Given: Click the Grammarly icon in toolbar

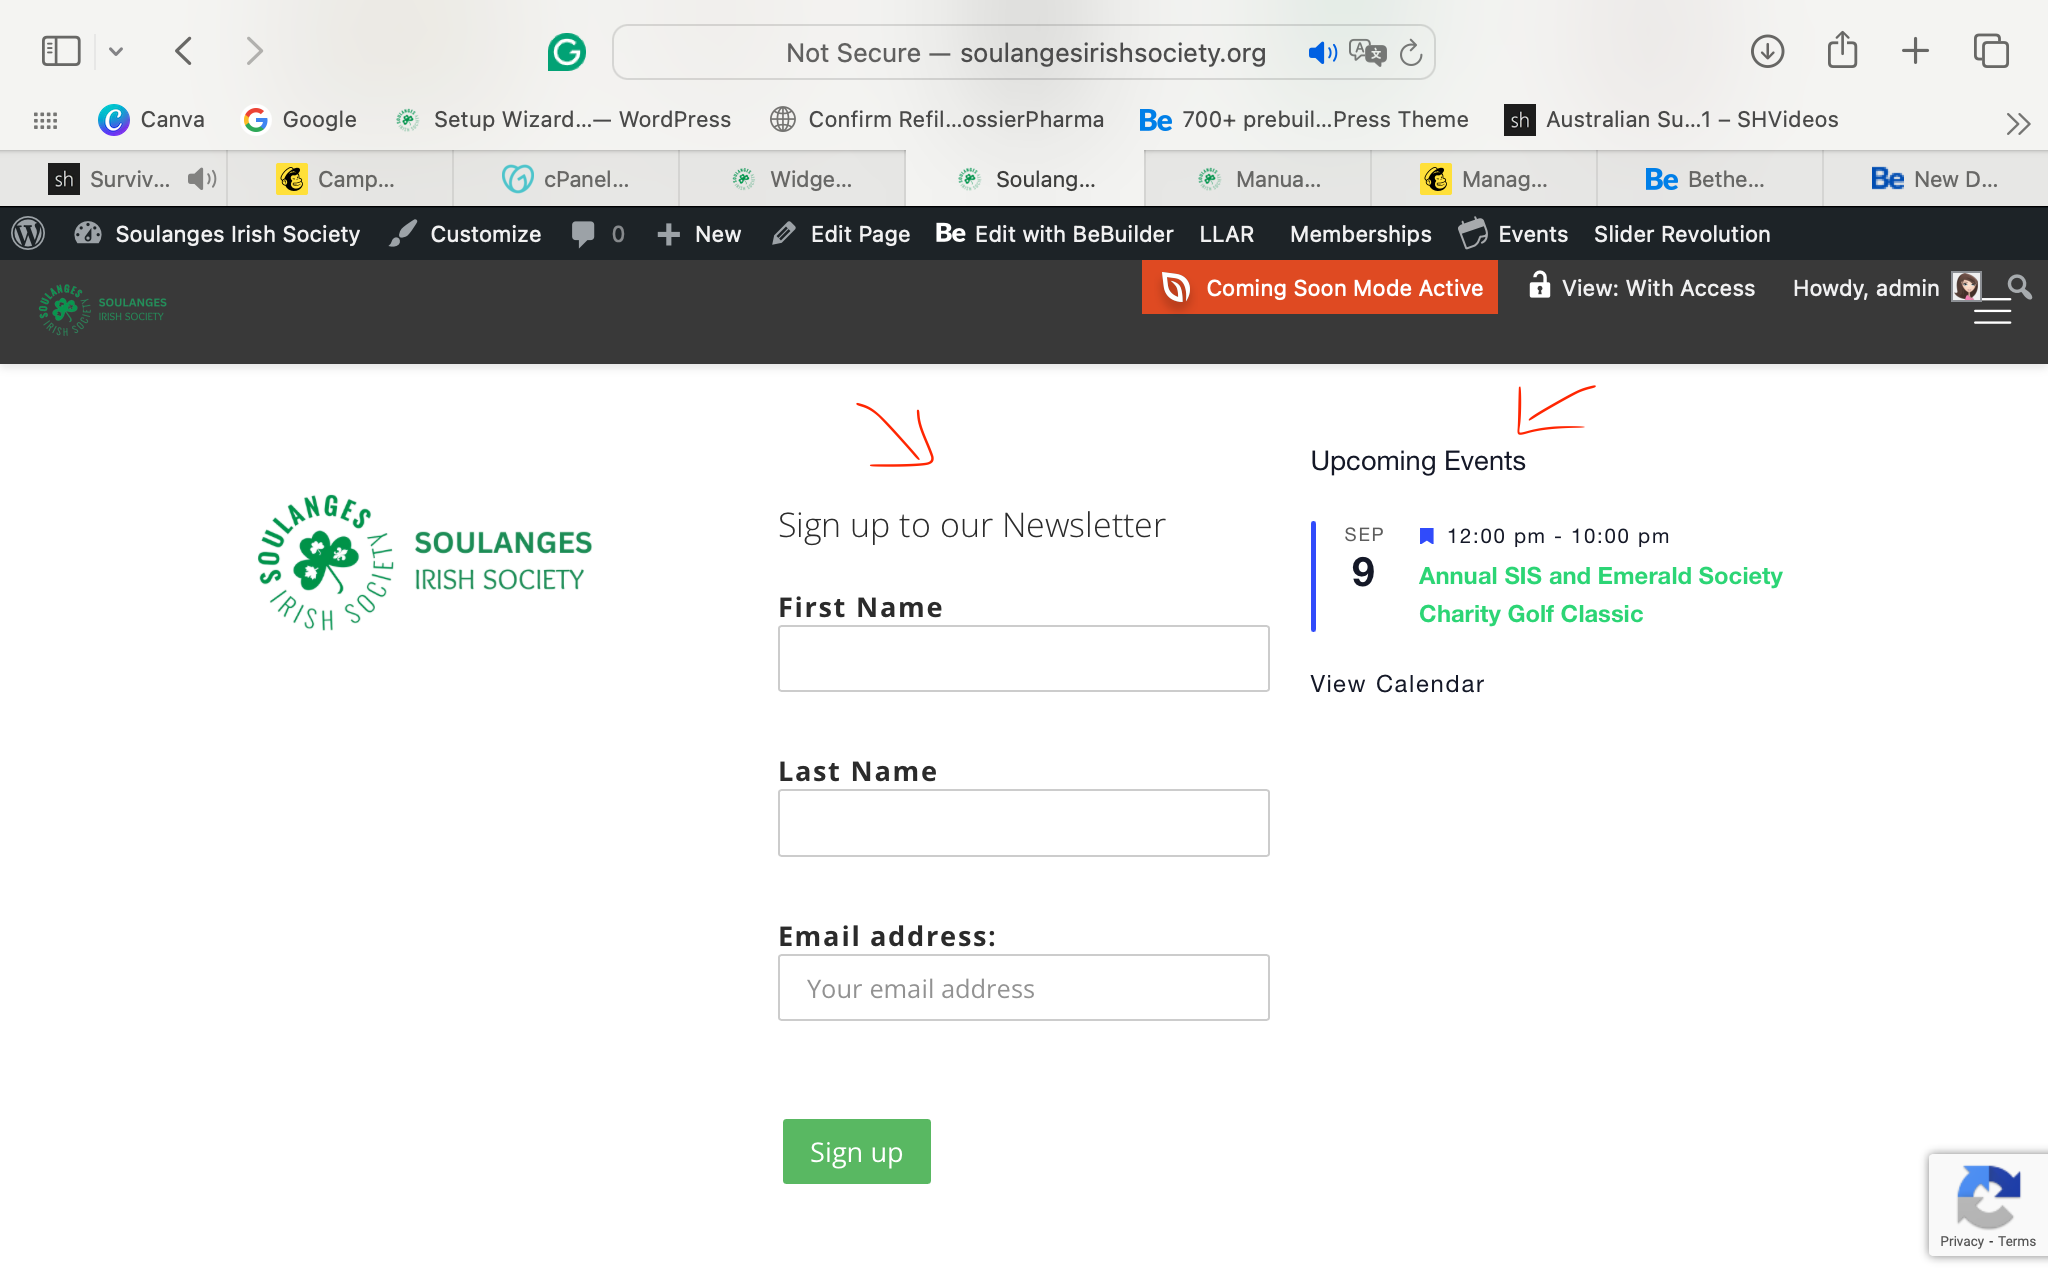Looking at the screenshot, I should click(568, 53).
